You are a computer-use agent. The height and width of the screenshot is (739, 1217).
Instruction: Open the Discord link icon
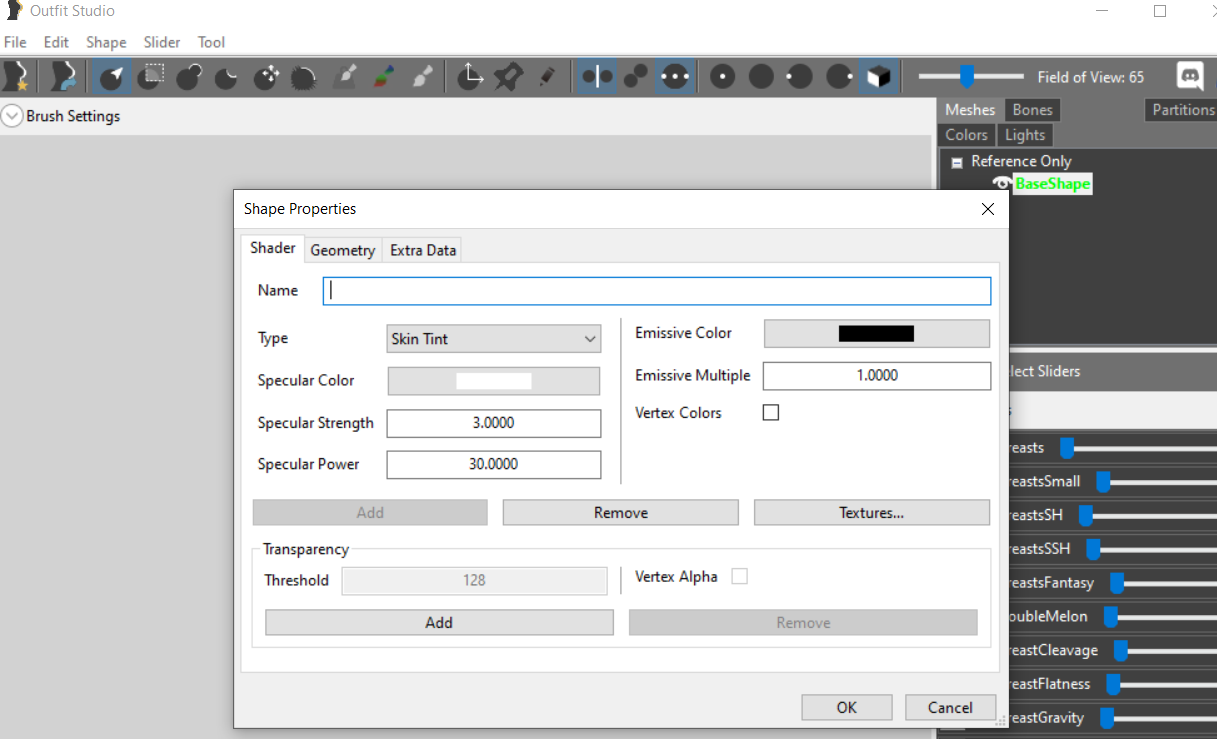coord(1190,77)
